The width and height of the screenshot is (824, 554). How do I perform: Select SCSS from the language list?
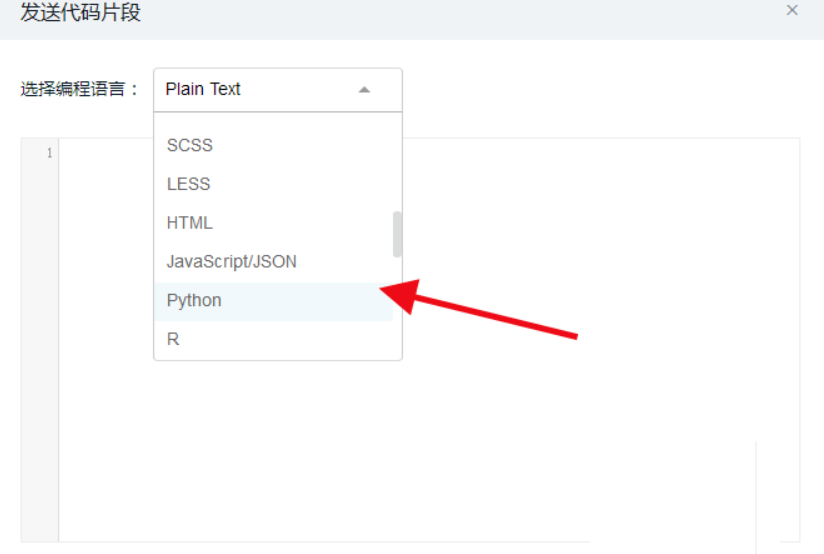[190, 145]
